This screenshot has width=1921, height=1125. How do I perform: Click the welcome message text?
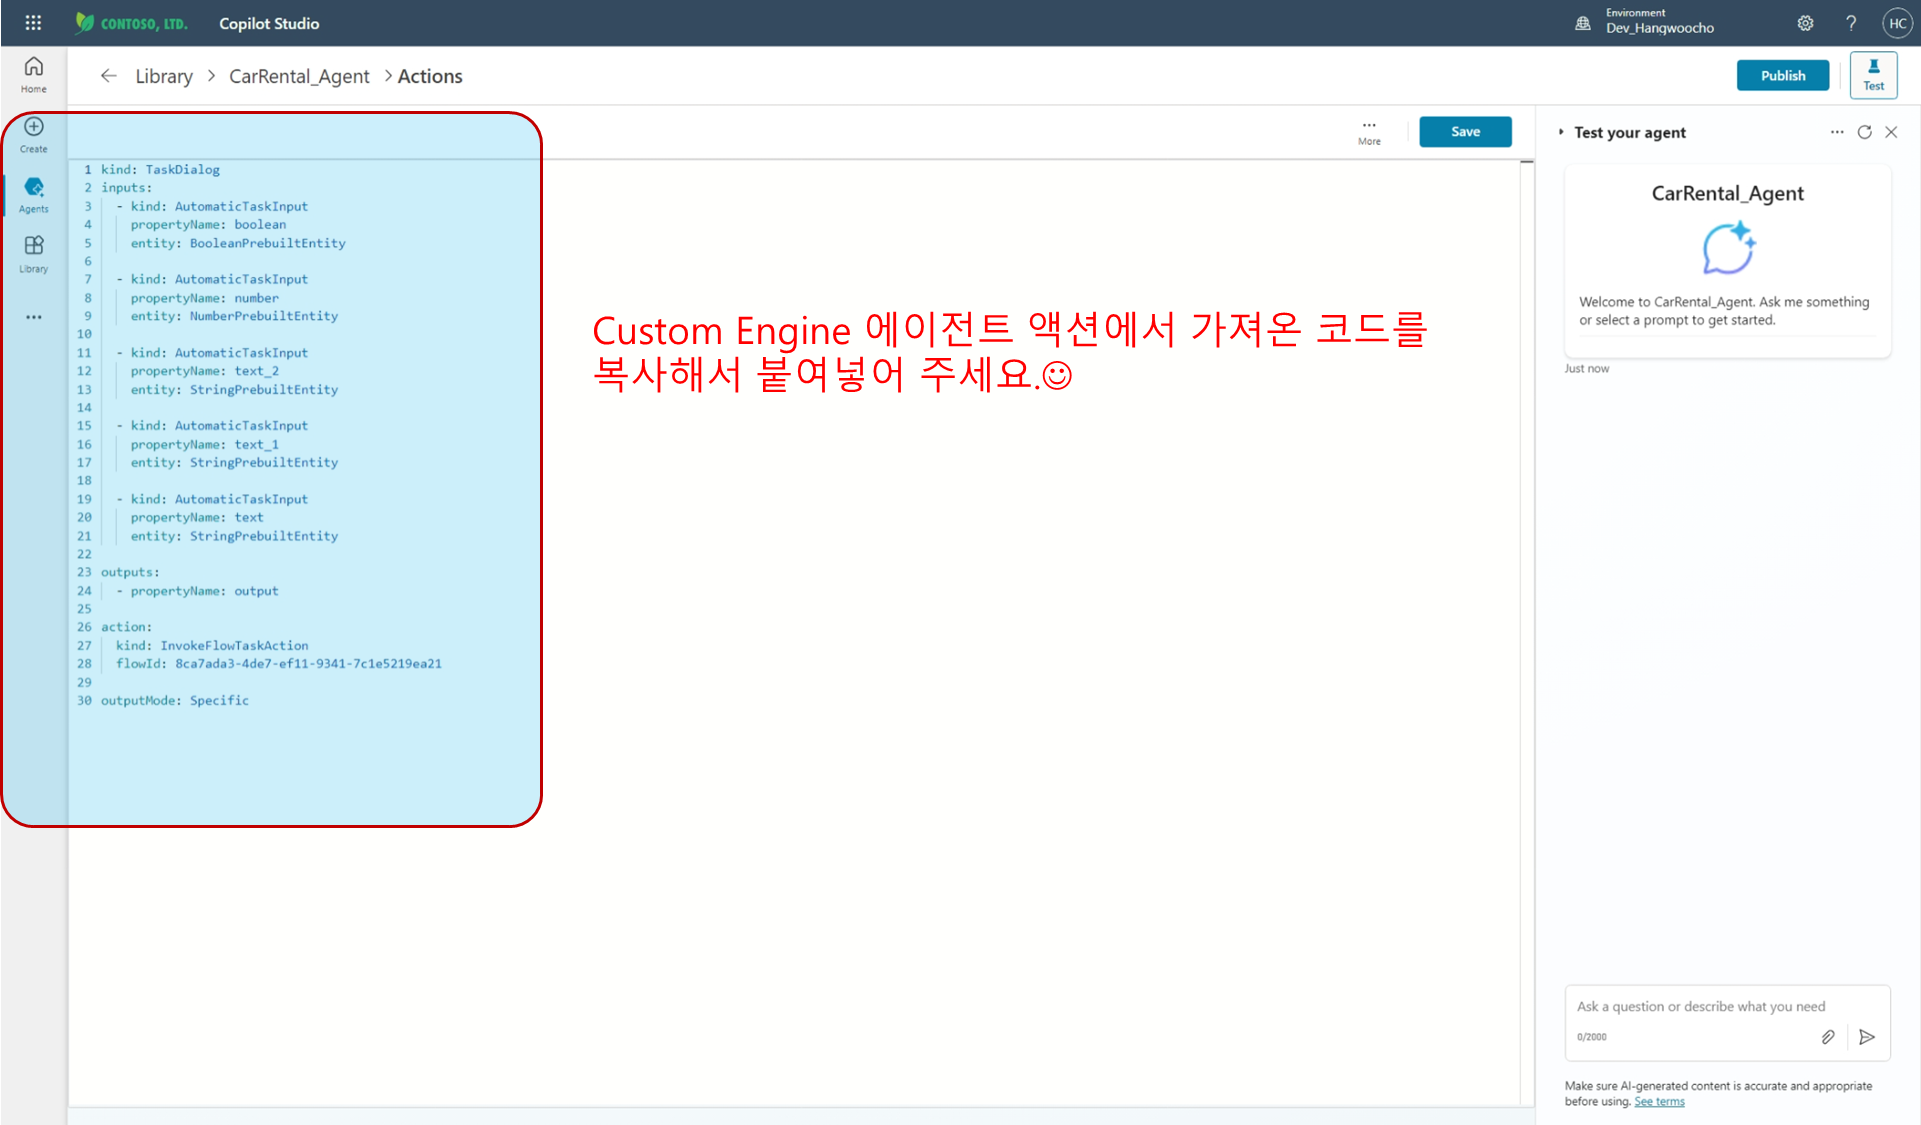click(x=1724, y=311)
